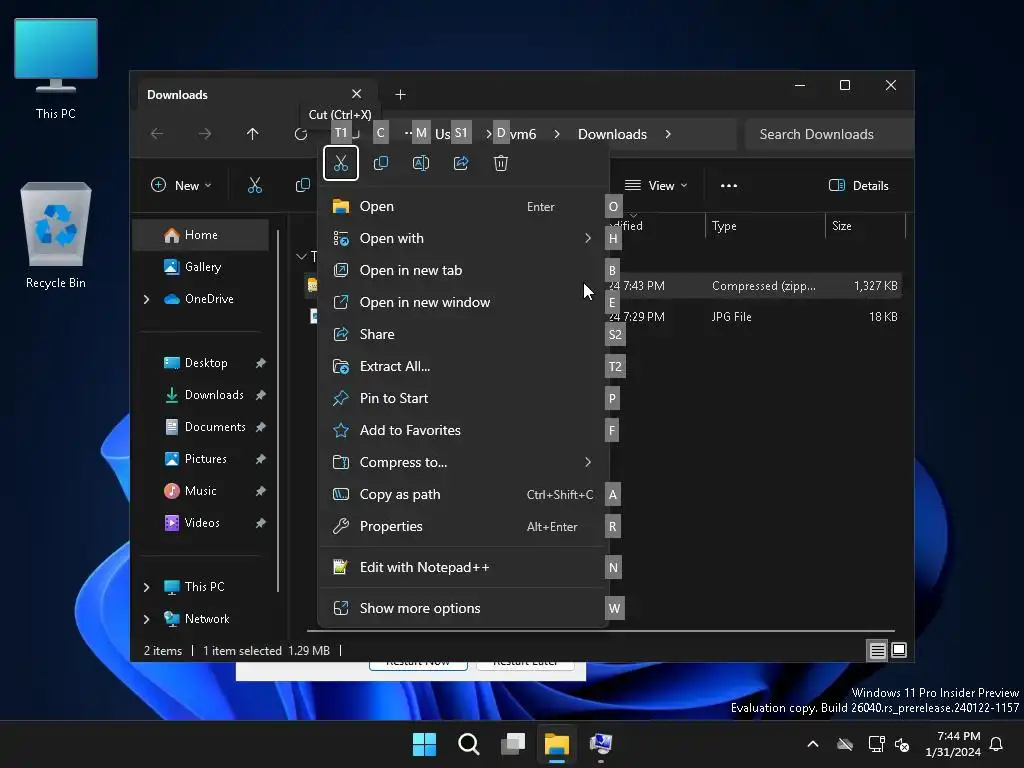This screenshot has width=1024, height=768.
Task: Open the This PC desktop icon
Action: [56, 69]
